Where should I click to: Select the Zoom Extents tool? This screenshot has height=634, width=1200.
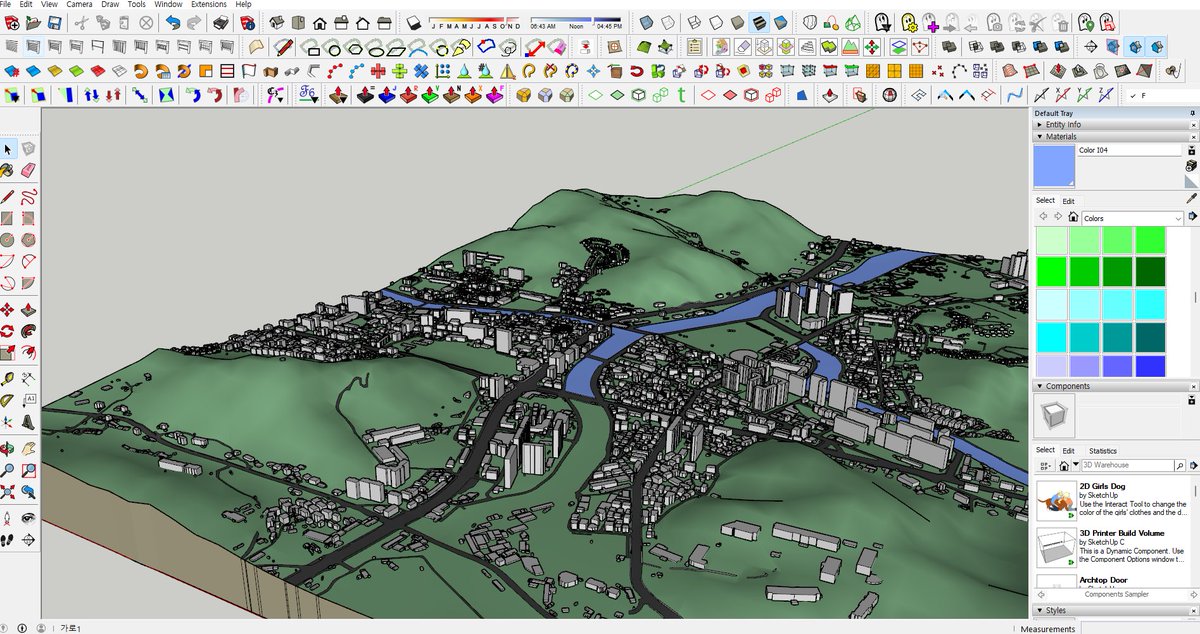8,492
